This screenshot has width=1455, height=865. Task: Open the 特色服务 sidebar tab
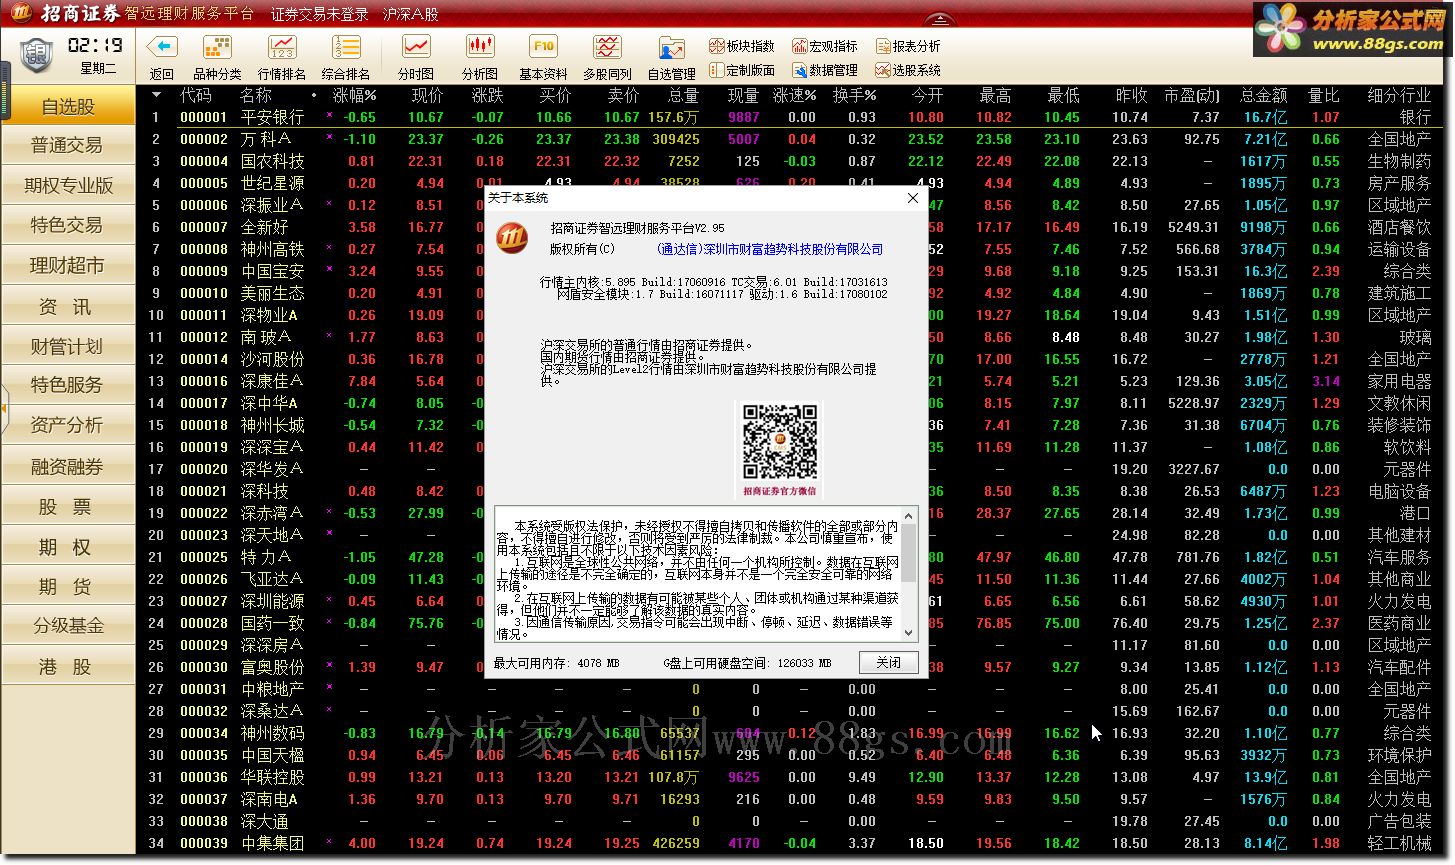pos(68,386)
